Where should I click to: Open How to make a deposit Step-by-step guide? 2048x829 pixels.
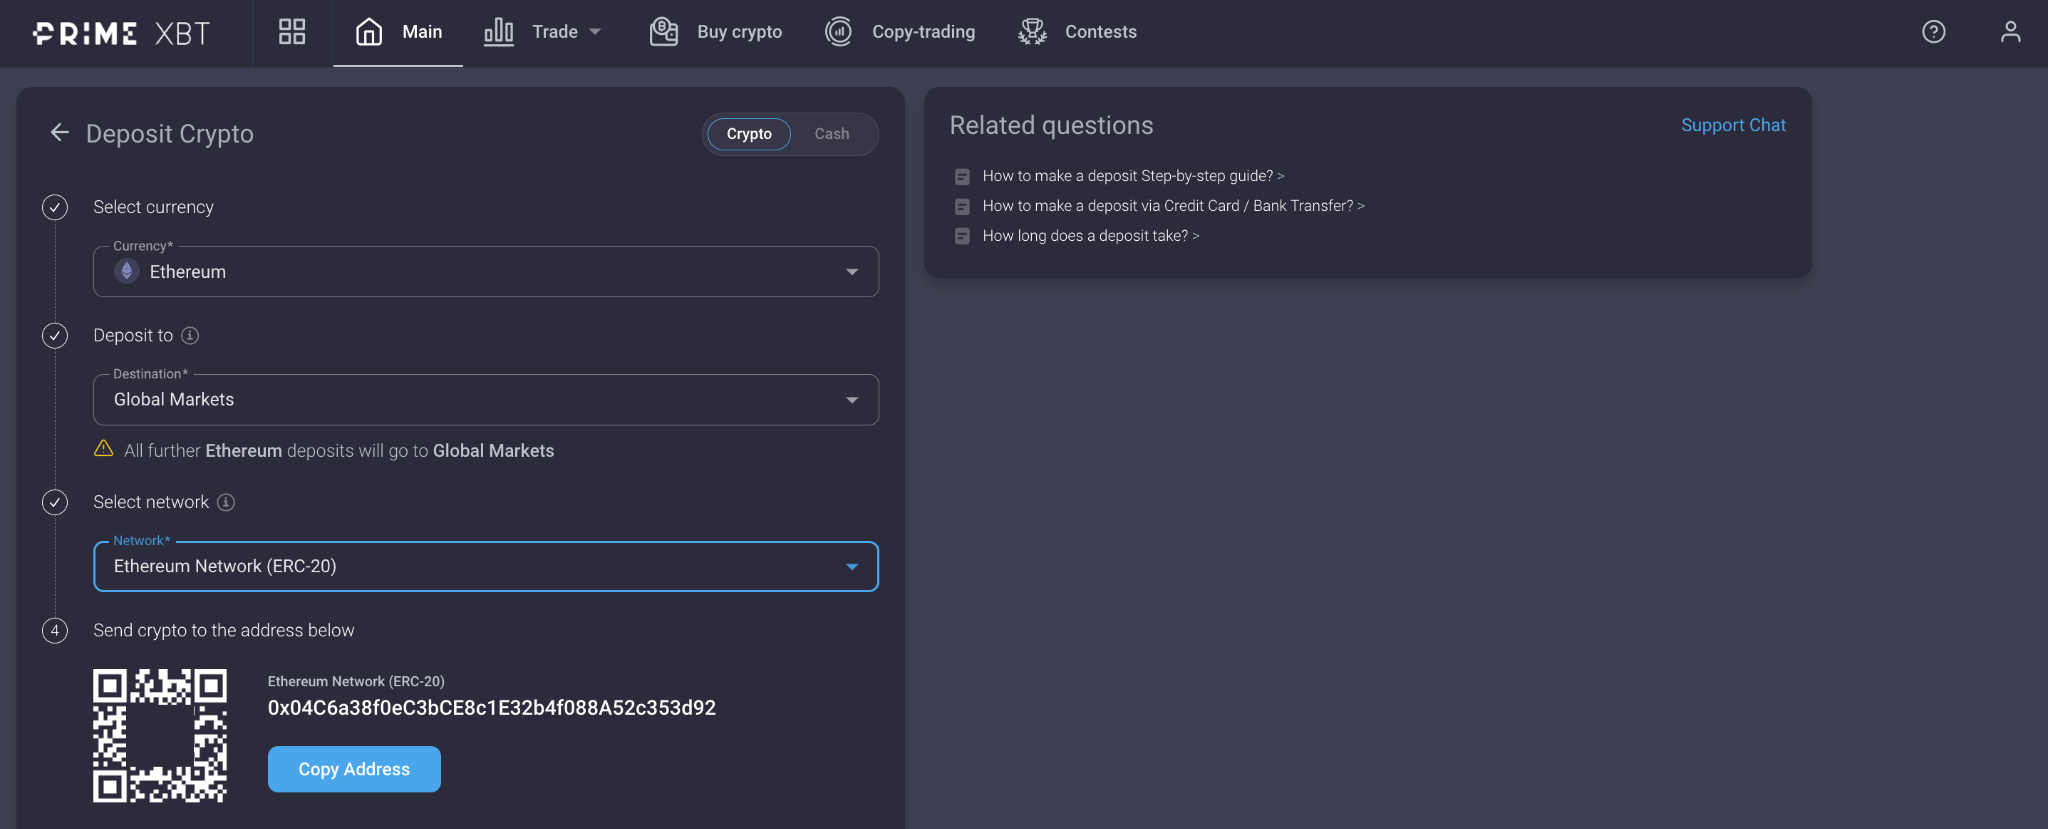coord(1133,176)
